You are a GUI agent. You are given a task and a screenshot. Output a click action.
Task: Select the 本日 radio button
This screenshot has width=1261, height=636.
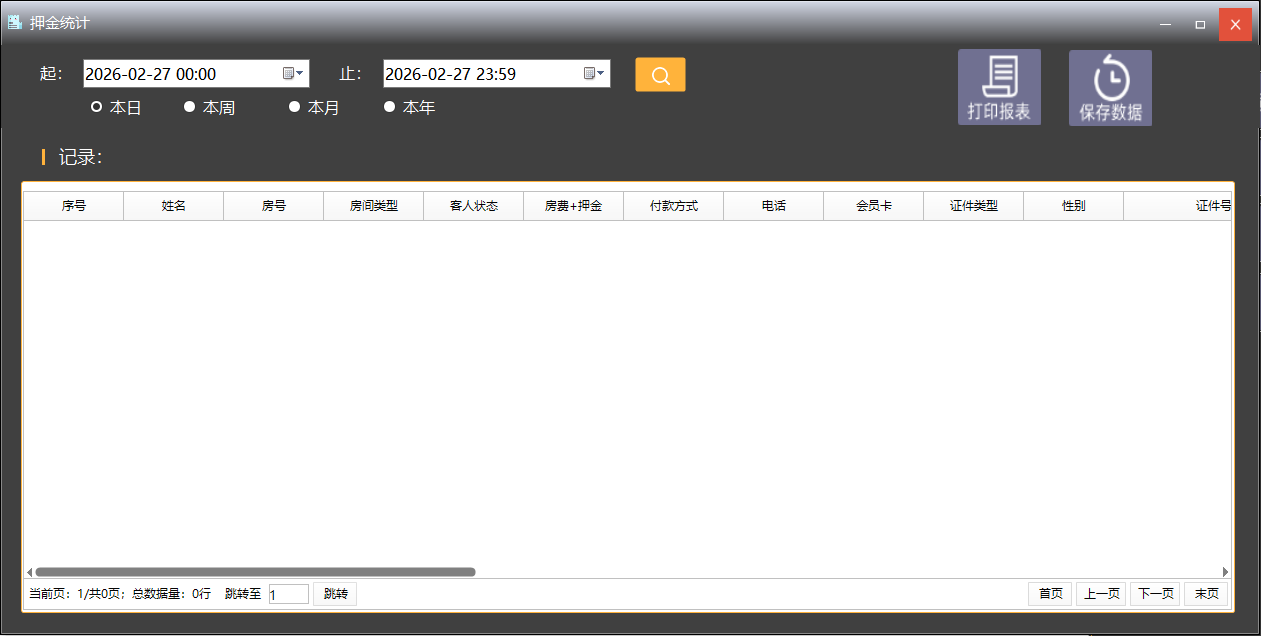pos(97,107)
